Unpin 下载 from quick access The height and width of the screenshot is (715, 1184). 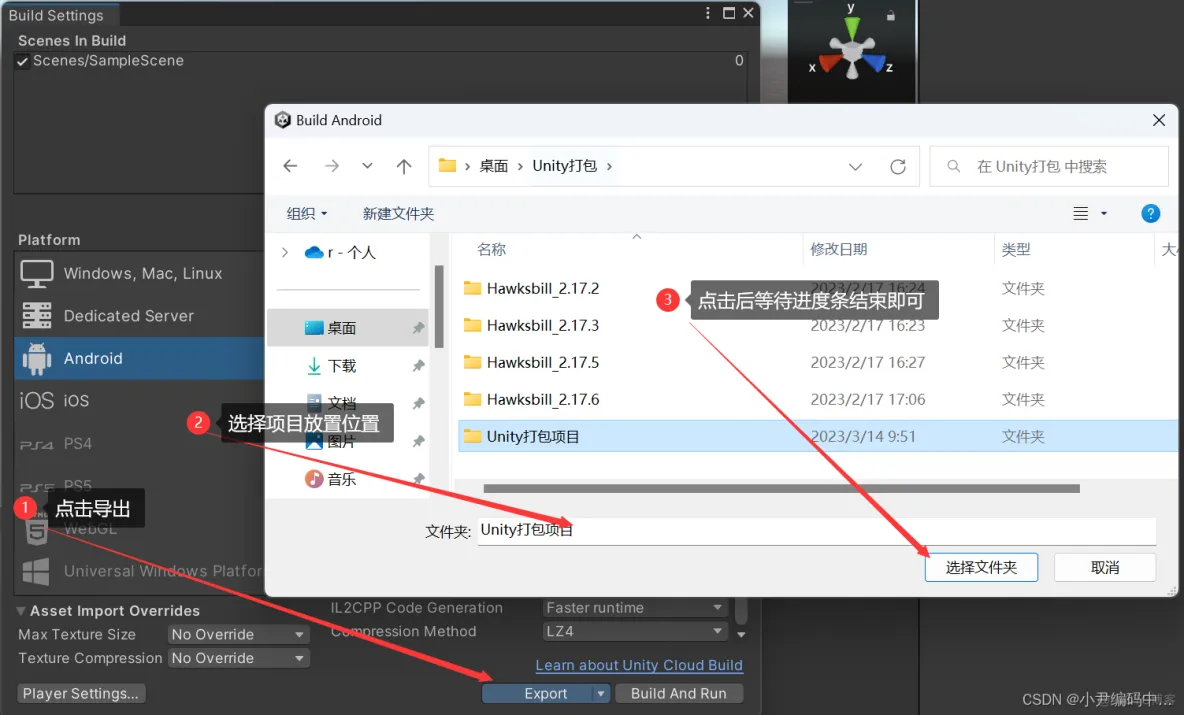pos(418,365)
